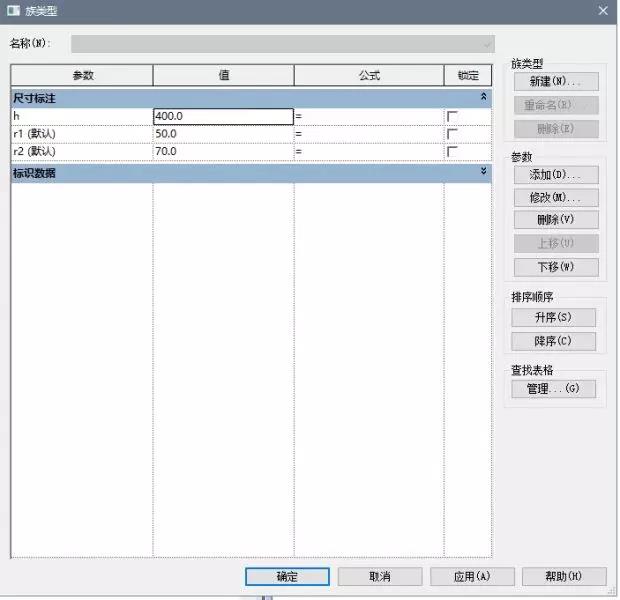Edit the h value field 400.0

223,116
